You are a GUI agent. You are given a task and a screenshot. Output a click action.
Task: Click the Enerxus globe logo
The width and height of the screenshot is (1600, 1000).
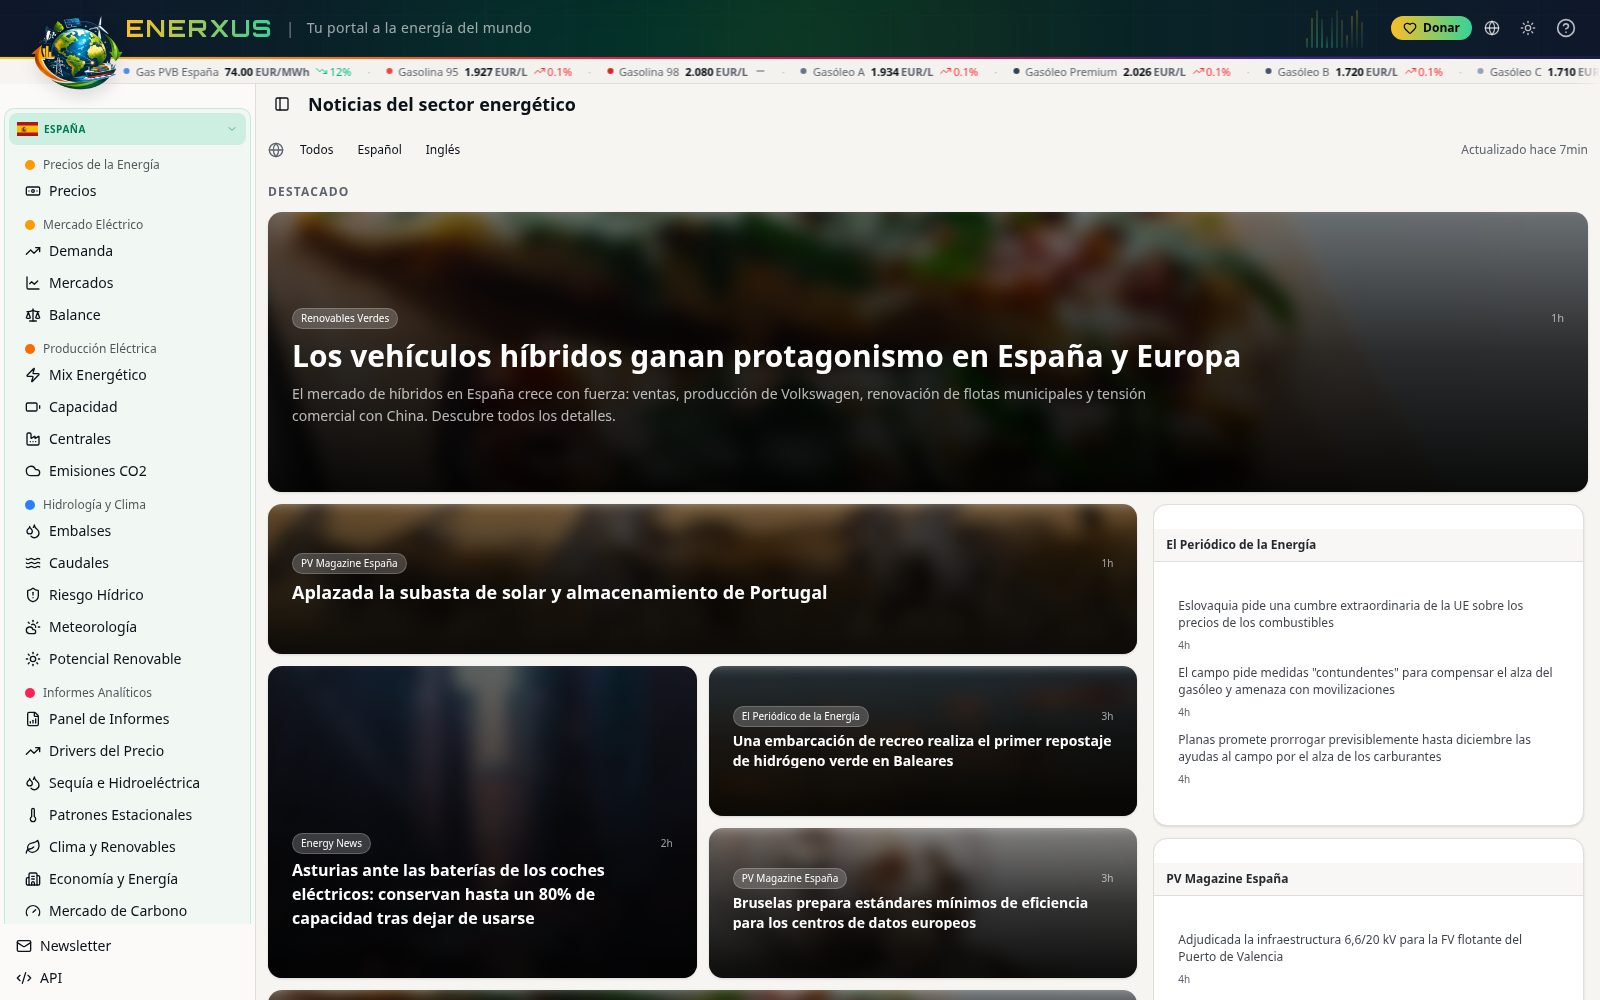click(x=75, y=52)
